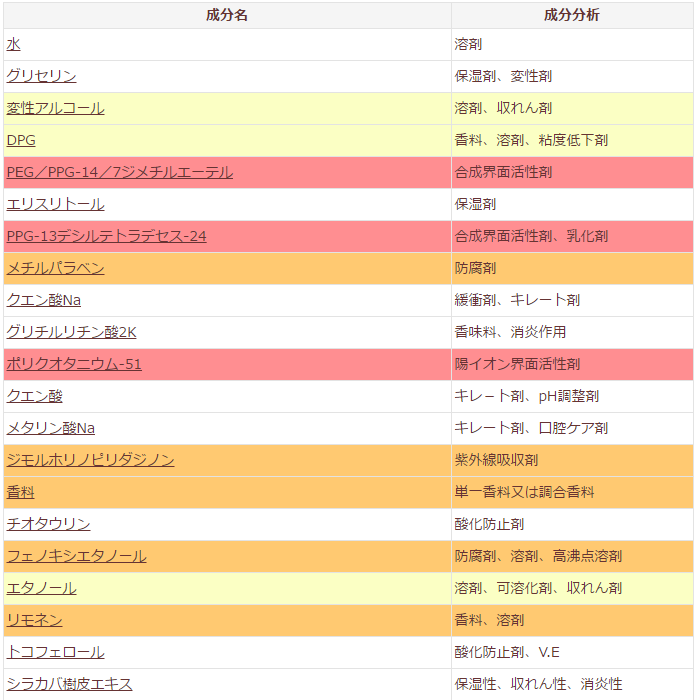The height and width of the screenshot is (700, 697).
Task: Open the エリスリトール link
Action: click(x=55, y=204)
